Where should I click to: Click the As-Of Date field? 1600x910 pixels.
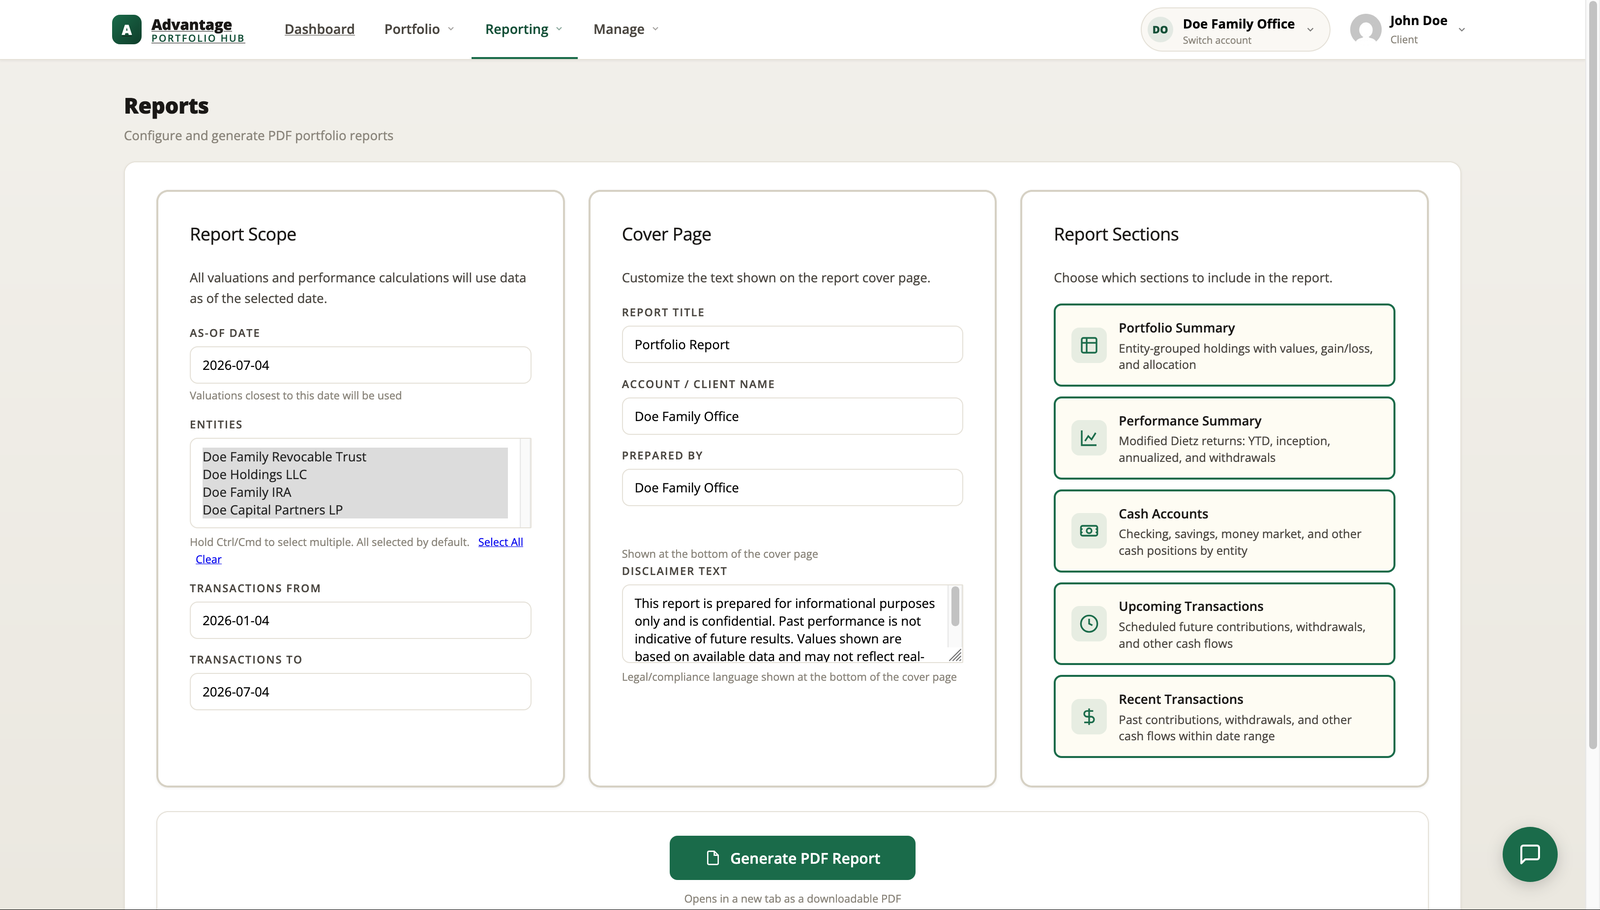360,365
